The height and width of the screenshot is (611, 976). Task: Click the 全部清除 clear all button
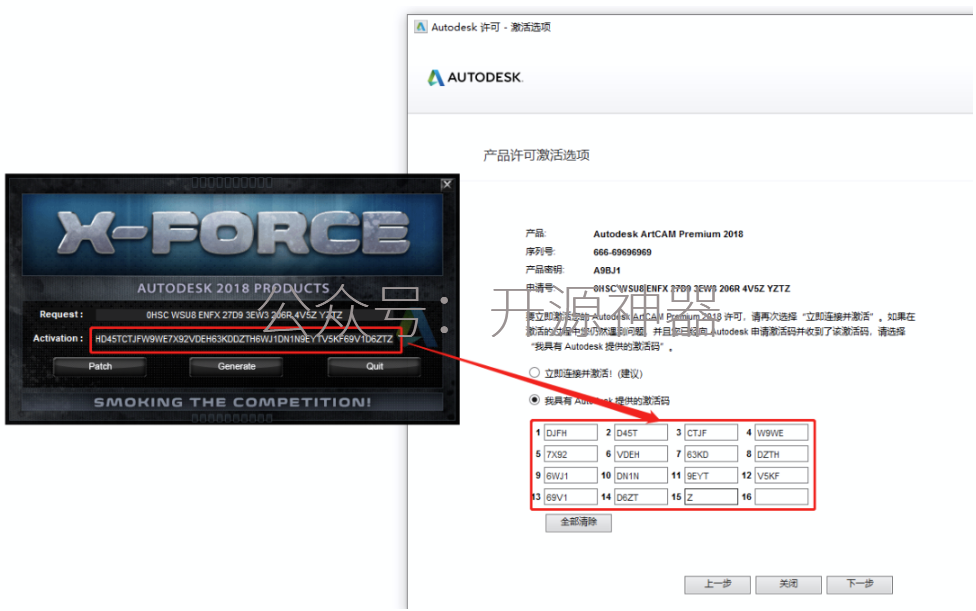(578, 522)
